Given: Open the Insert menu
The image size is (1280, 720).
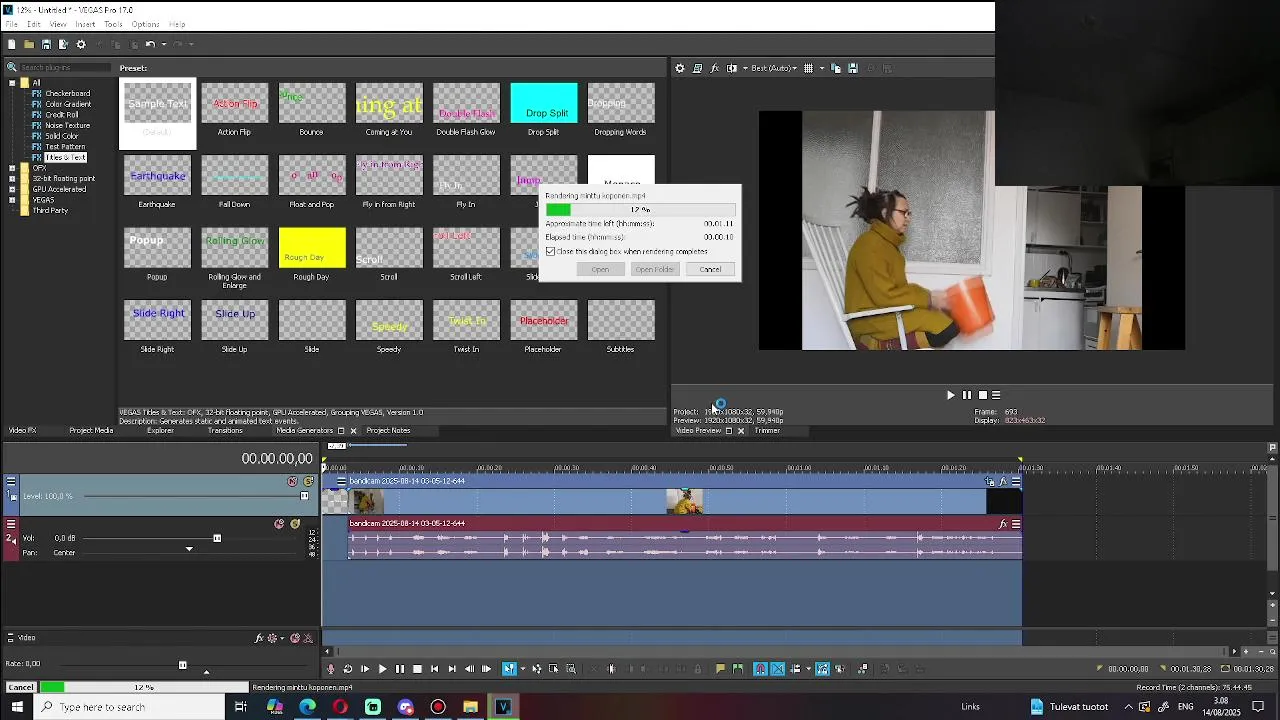Looking at the screenshot, I should [85, 24].
